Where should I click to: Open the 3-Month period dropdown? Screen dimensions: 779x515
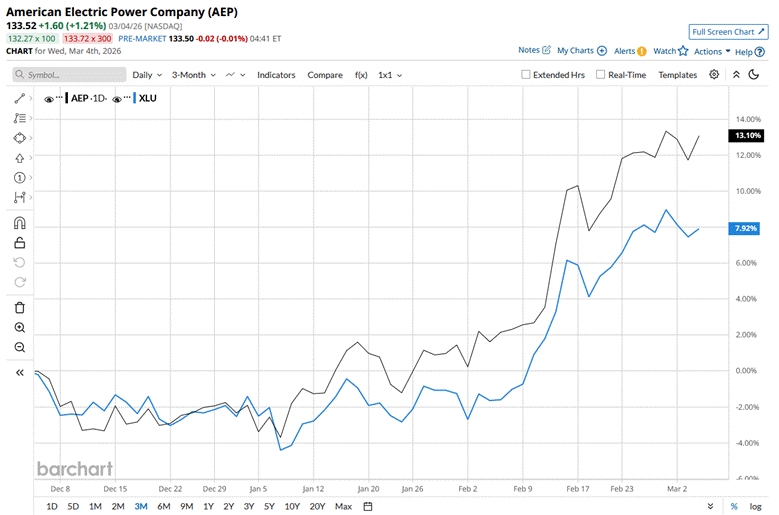(x=194, y=75)
